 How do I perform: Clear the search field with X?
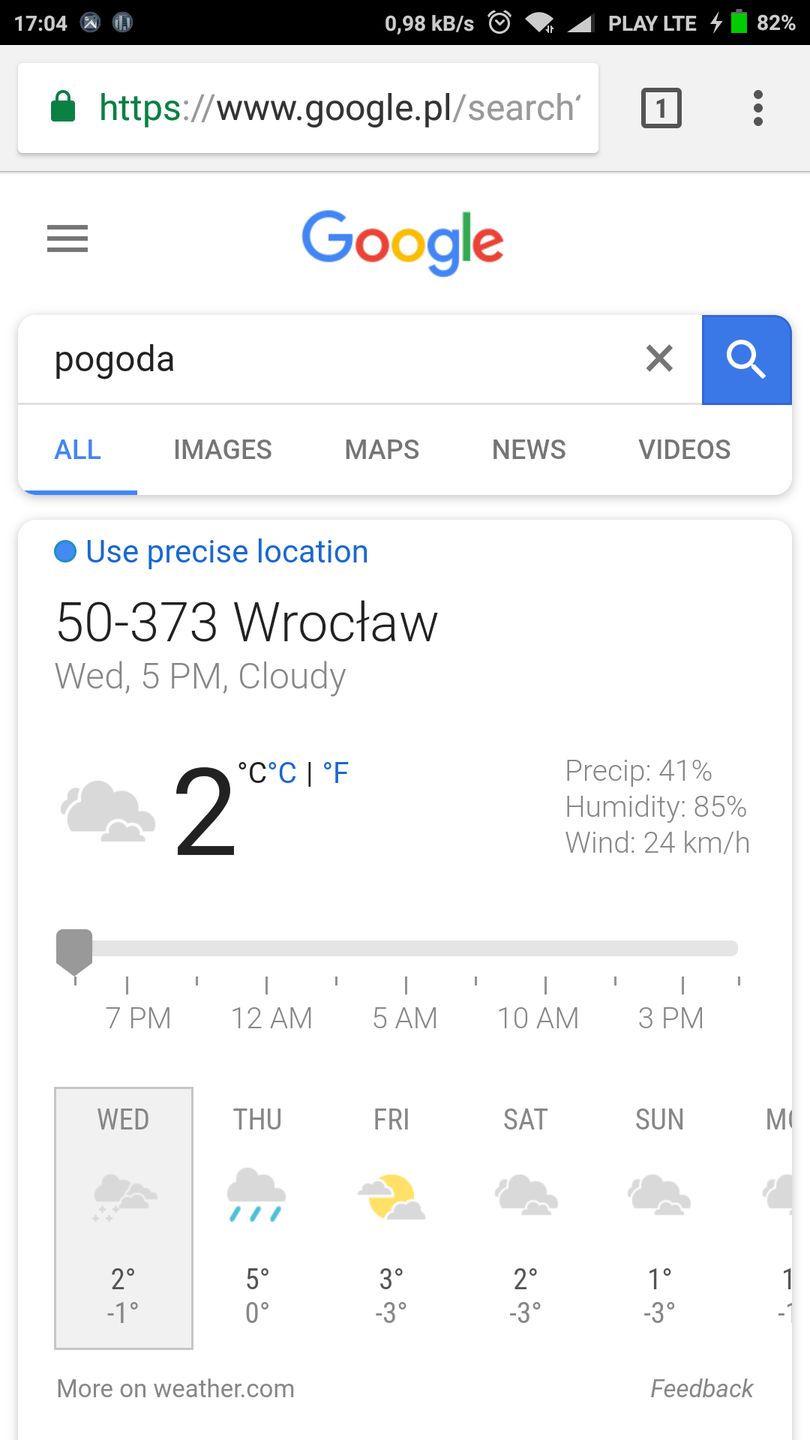click(x=659, y=358)
